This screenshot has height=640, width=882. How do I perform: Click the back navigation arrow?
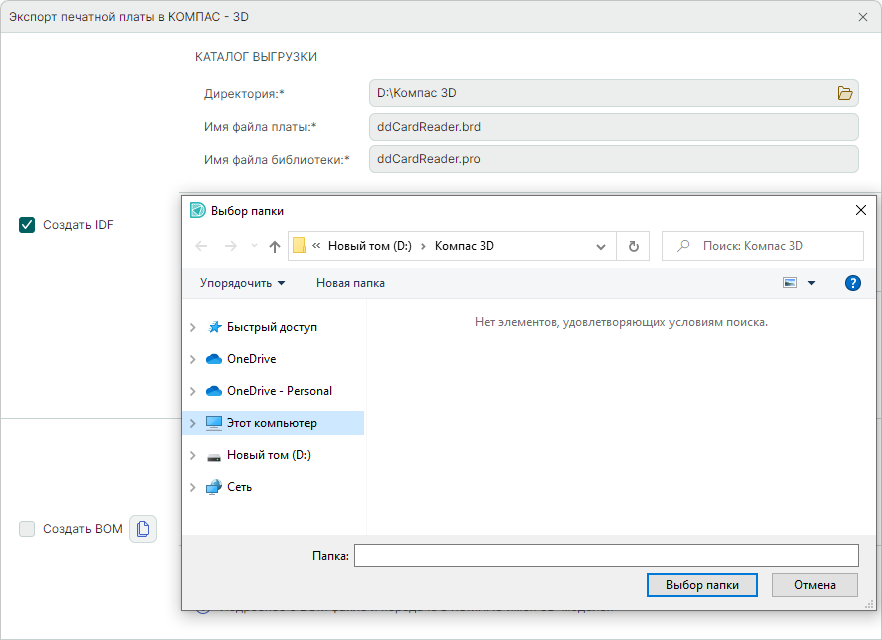click(x=201, y=246)
